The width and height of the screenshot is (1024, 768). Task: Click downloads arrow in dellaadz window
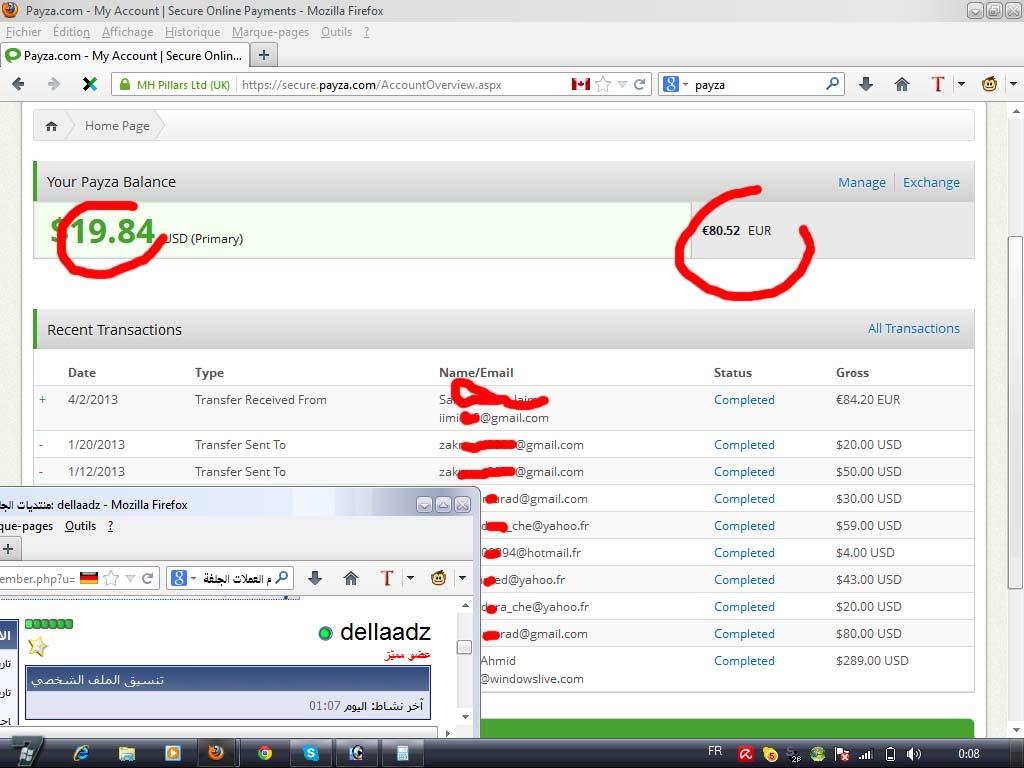[x=315, y=578]
